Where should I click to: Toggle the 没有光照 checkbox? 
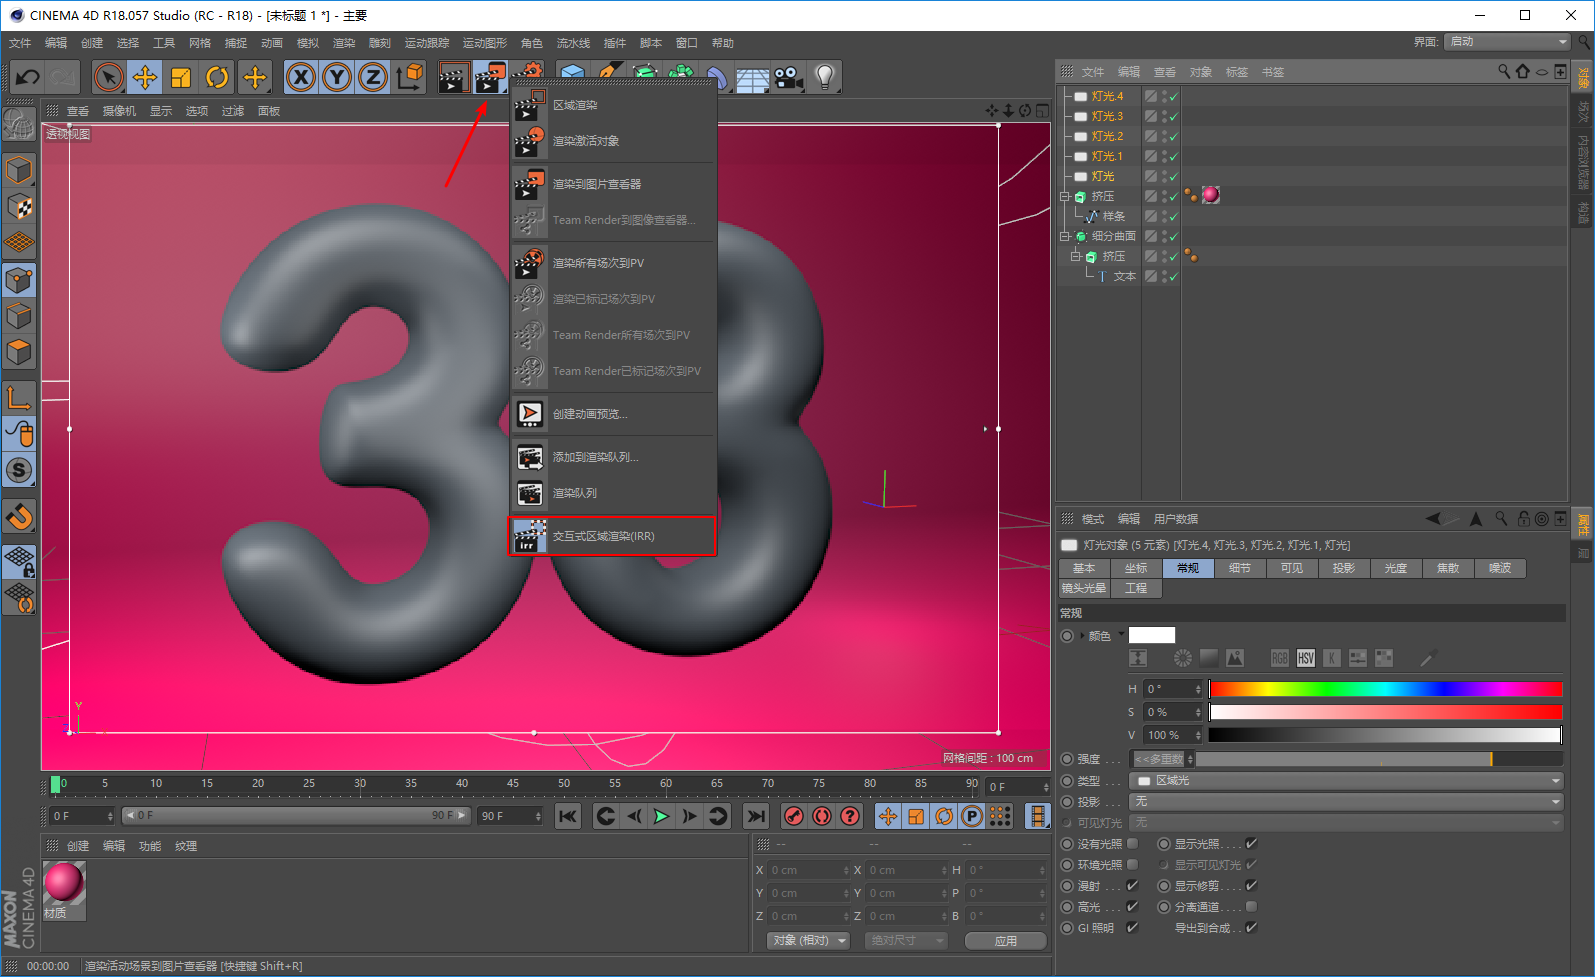1133,843
